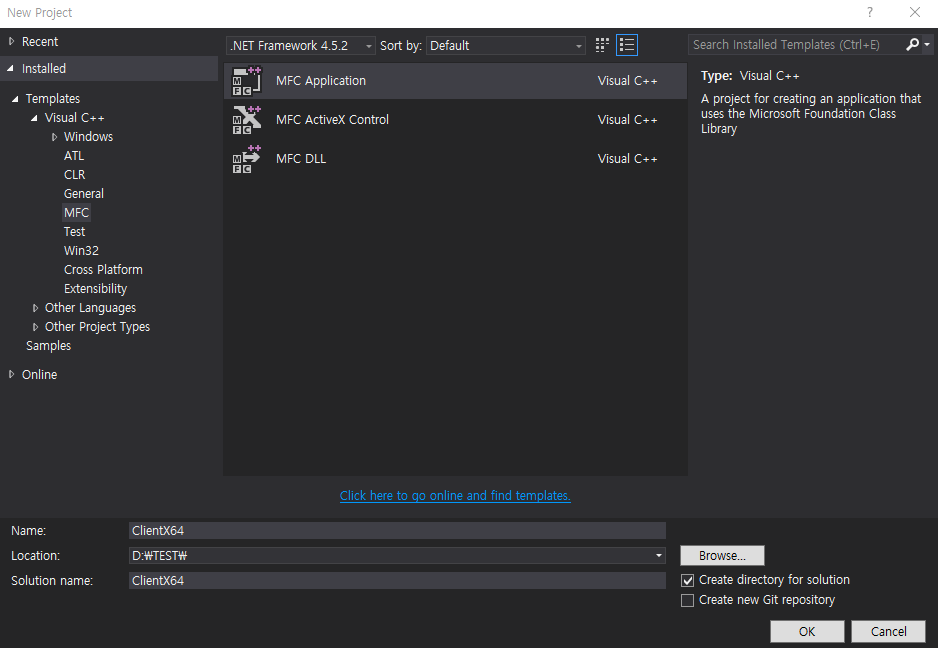Screen dimensions: 938x648
Task: Select the MFC Application name text
Action: coord(321,81)
